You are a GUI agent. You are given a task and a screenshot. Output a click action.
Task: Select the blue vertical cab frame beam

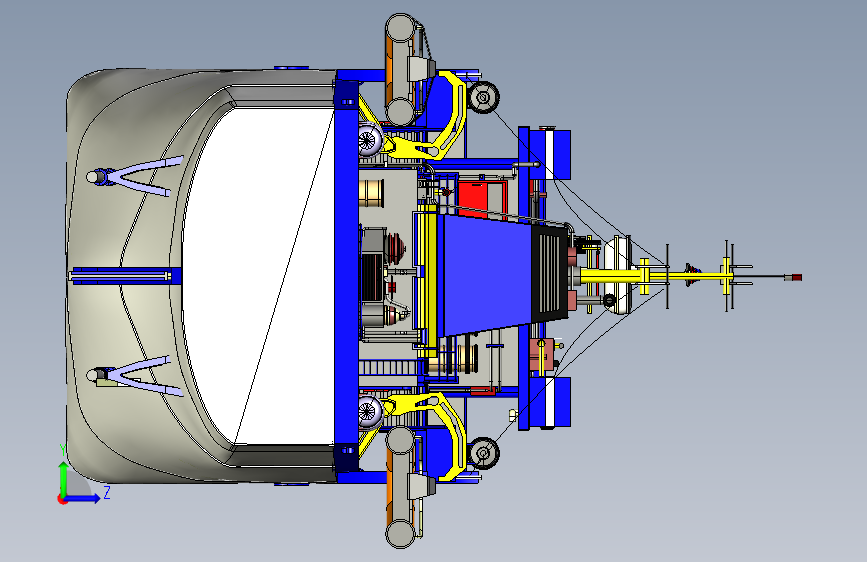pos(347,277)
